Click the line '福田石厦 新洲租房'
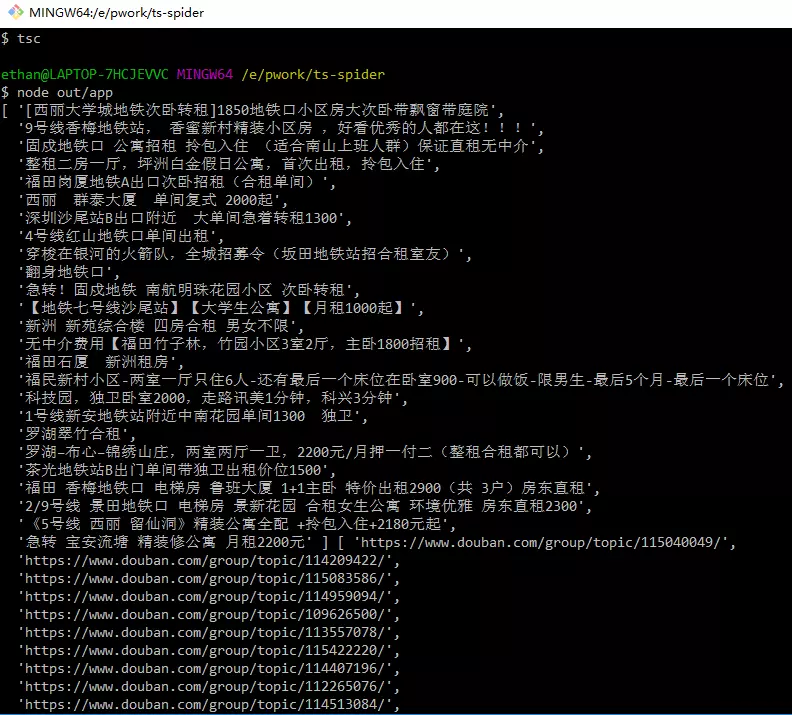 click(101, 363)
